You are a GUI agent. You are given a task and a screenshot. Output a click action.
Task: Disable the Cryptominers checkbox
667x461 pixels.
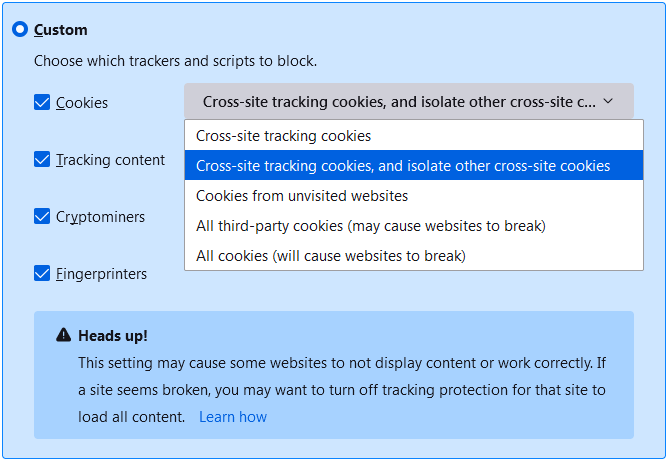click(42, 216)
